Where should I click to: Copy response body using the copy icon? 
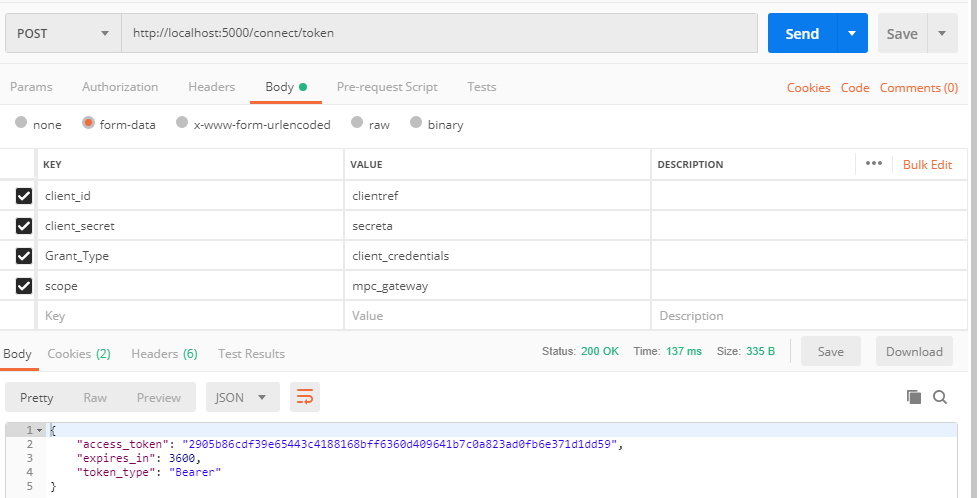pyautogui.click(x=913, y=397)
